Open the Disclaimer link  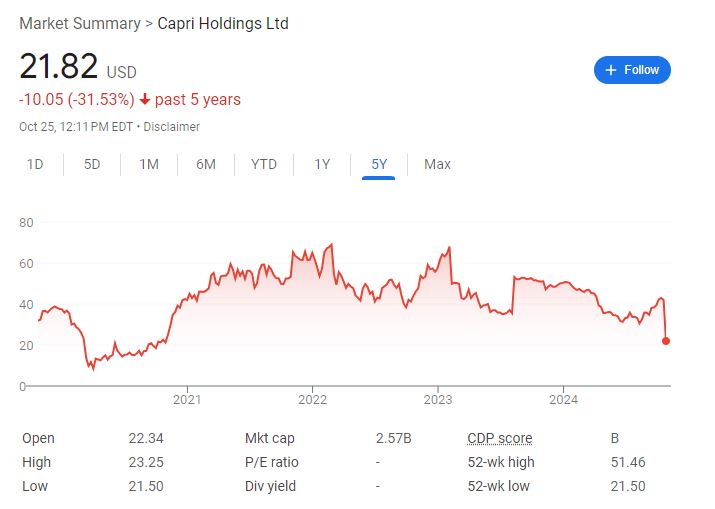[x=174, y=127]
